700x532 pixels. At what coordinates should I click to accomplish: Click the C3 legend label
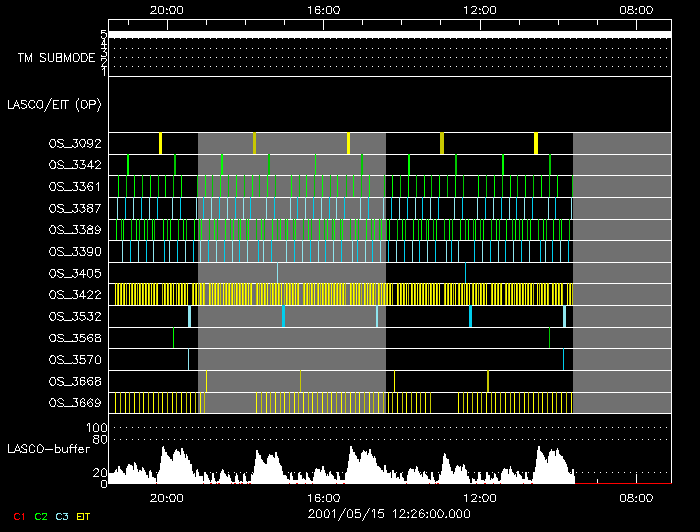tap(62, 515)
